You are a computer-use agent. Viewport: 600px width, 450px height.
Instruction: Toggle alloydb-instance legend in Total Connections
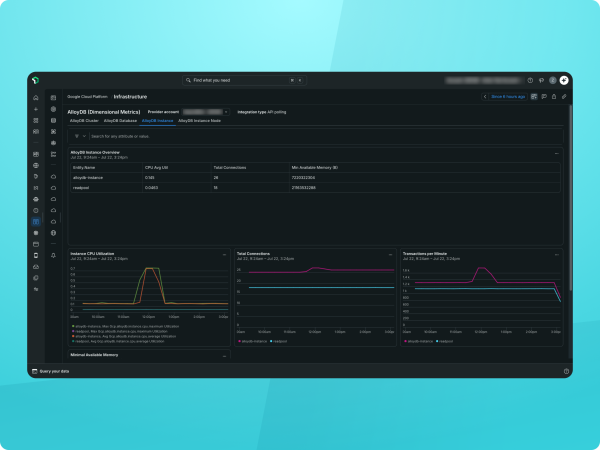pyautogui.click(x=253, y=341)
